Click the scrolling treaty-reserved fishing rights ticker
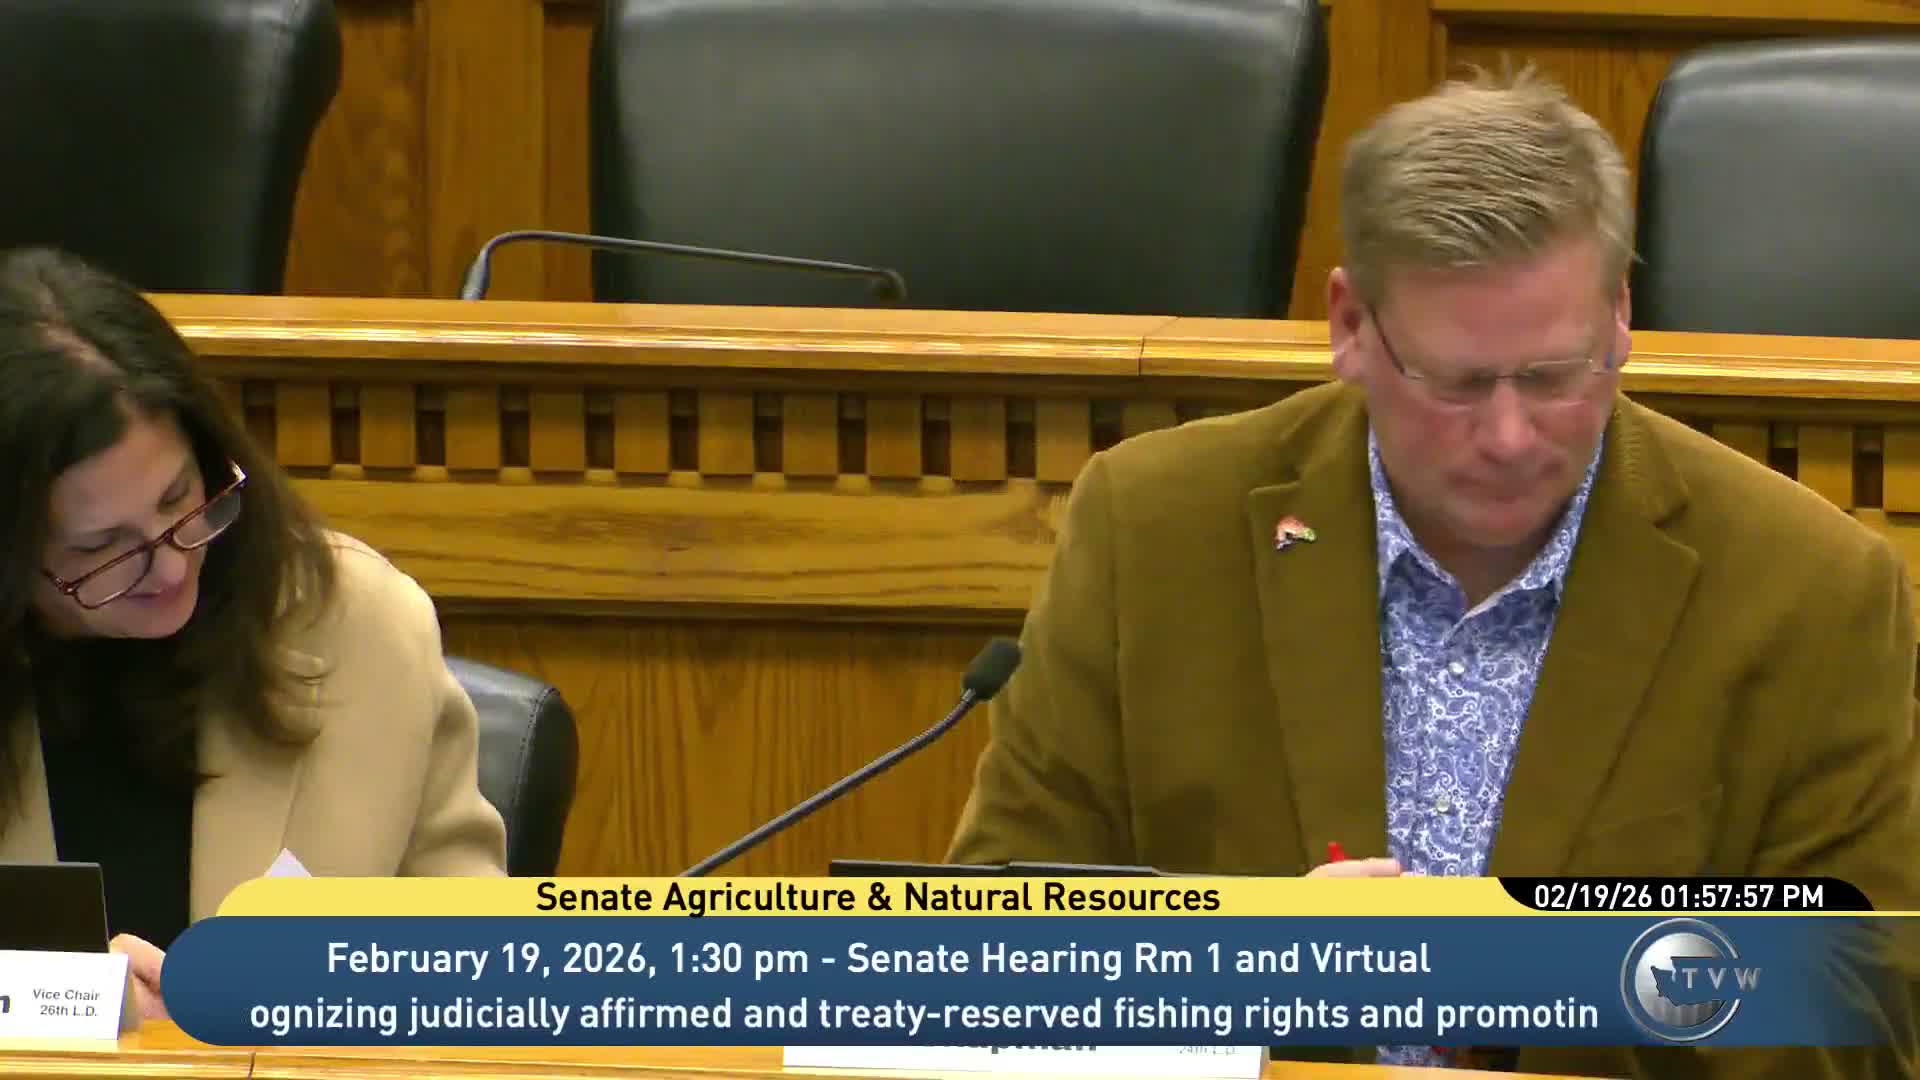Image resolution: width=1920 pixels, height=1080 pixels. [x=922, y=1014]
